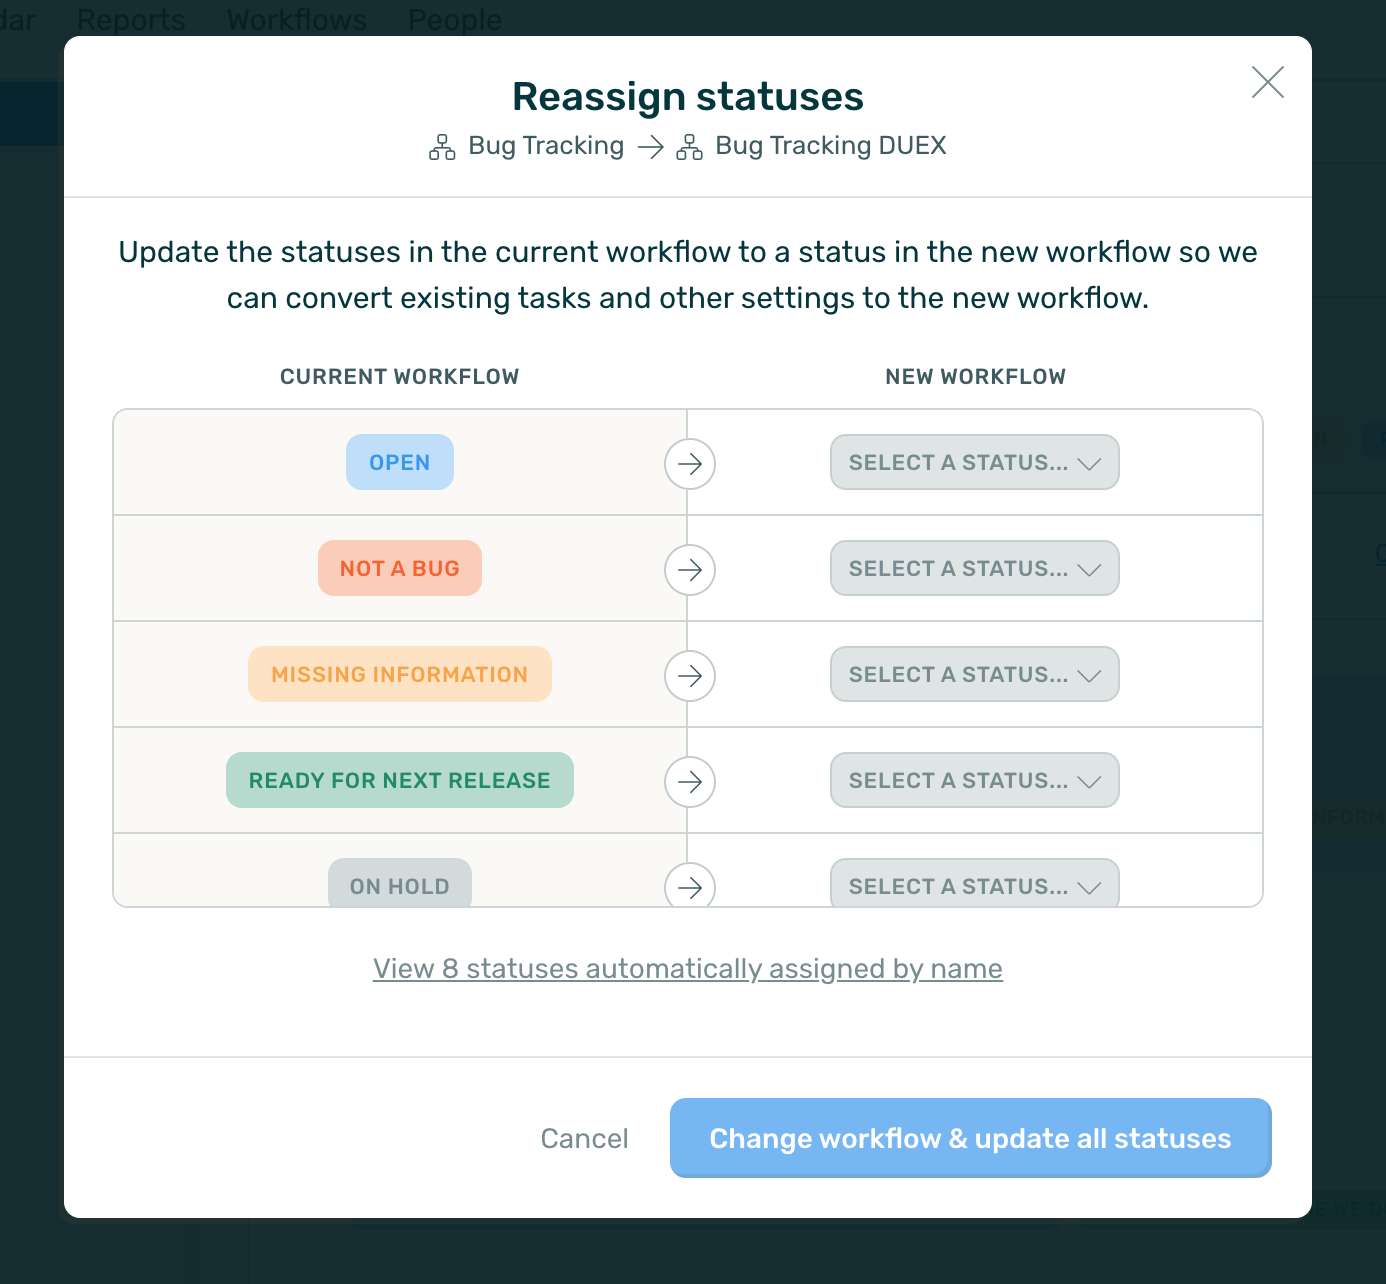Click the arrow icon beside NOT A BUG
1386x1284 pixels.
[690, 570]
